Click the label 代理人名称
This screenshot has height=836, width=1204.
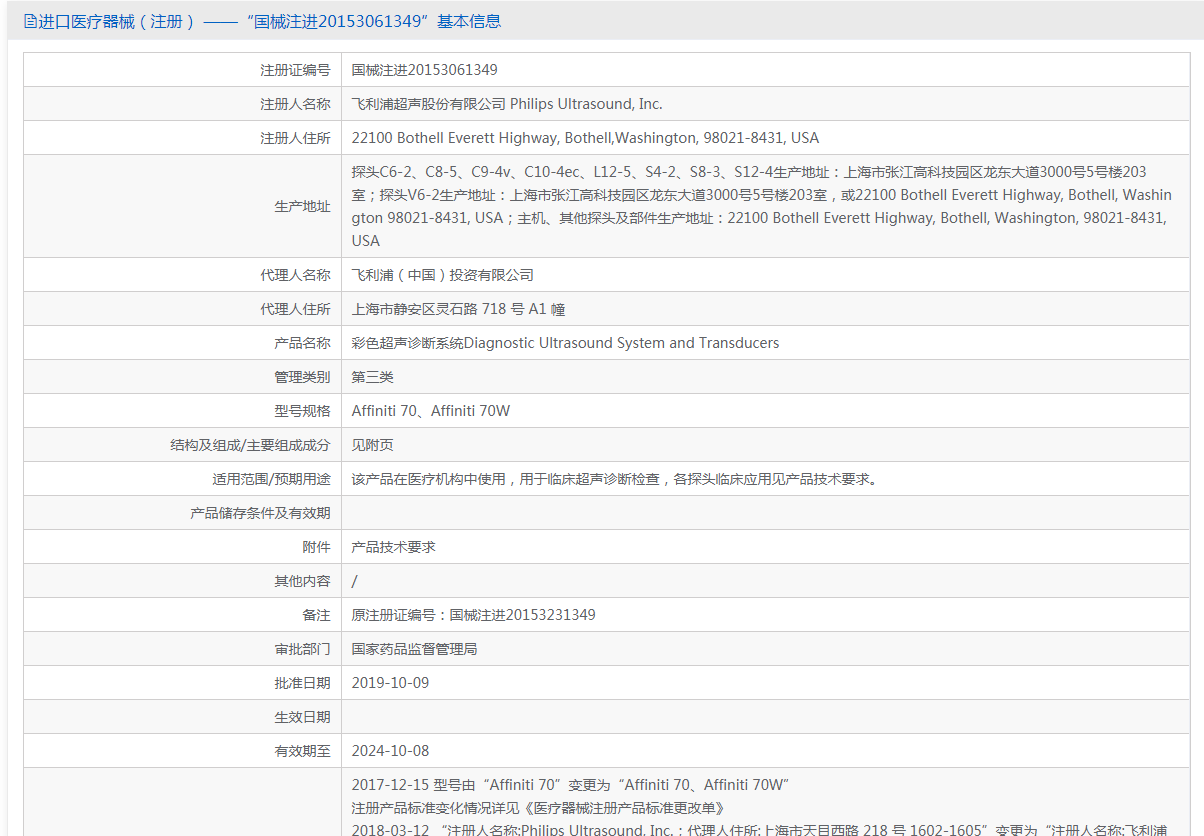(x=295, y=275)
